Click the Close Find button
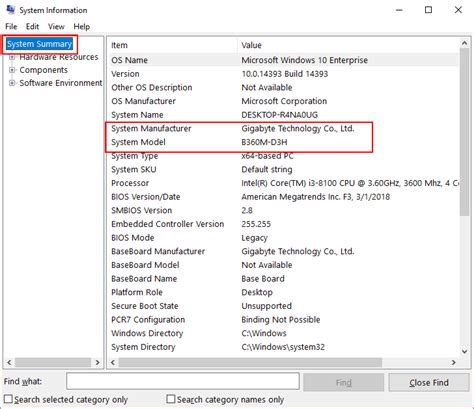 pos(429,382)
